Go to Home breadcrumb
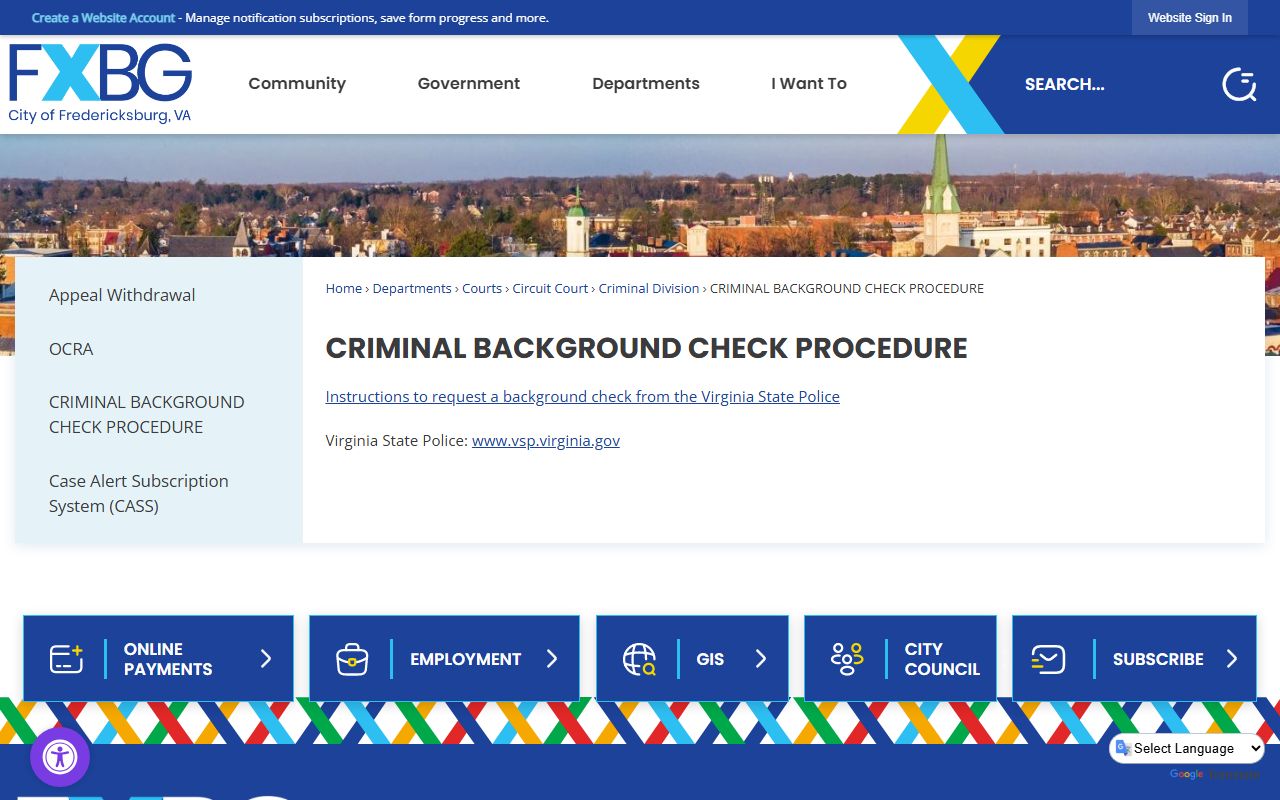 343,288
